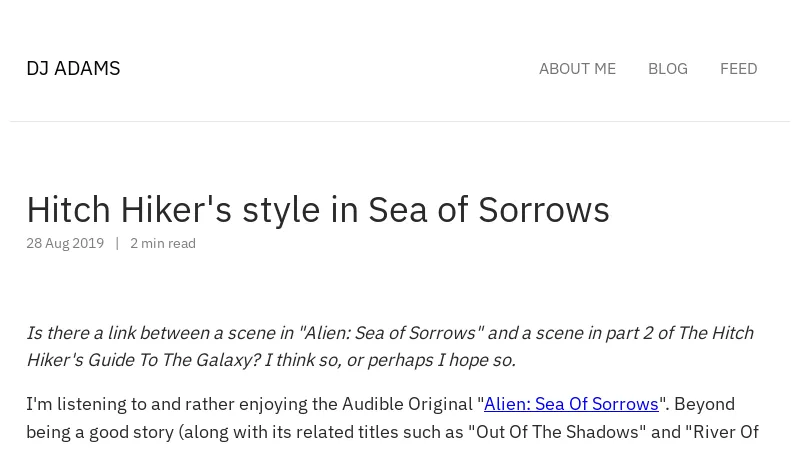
Task: Click "I think so, or perhaps I hope so"
Action: [386, 360]
